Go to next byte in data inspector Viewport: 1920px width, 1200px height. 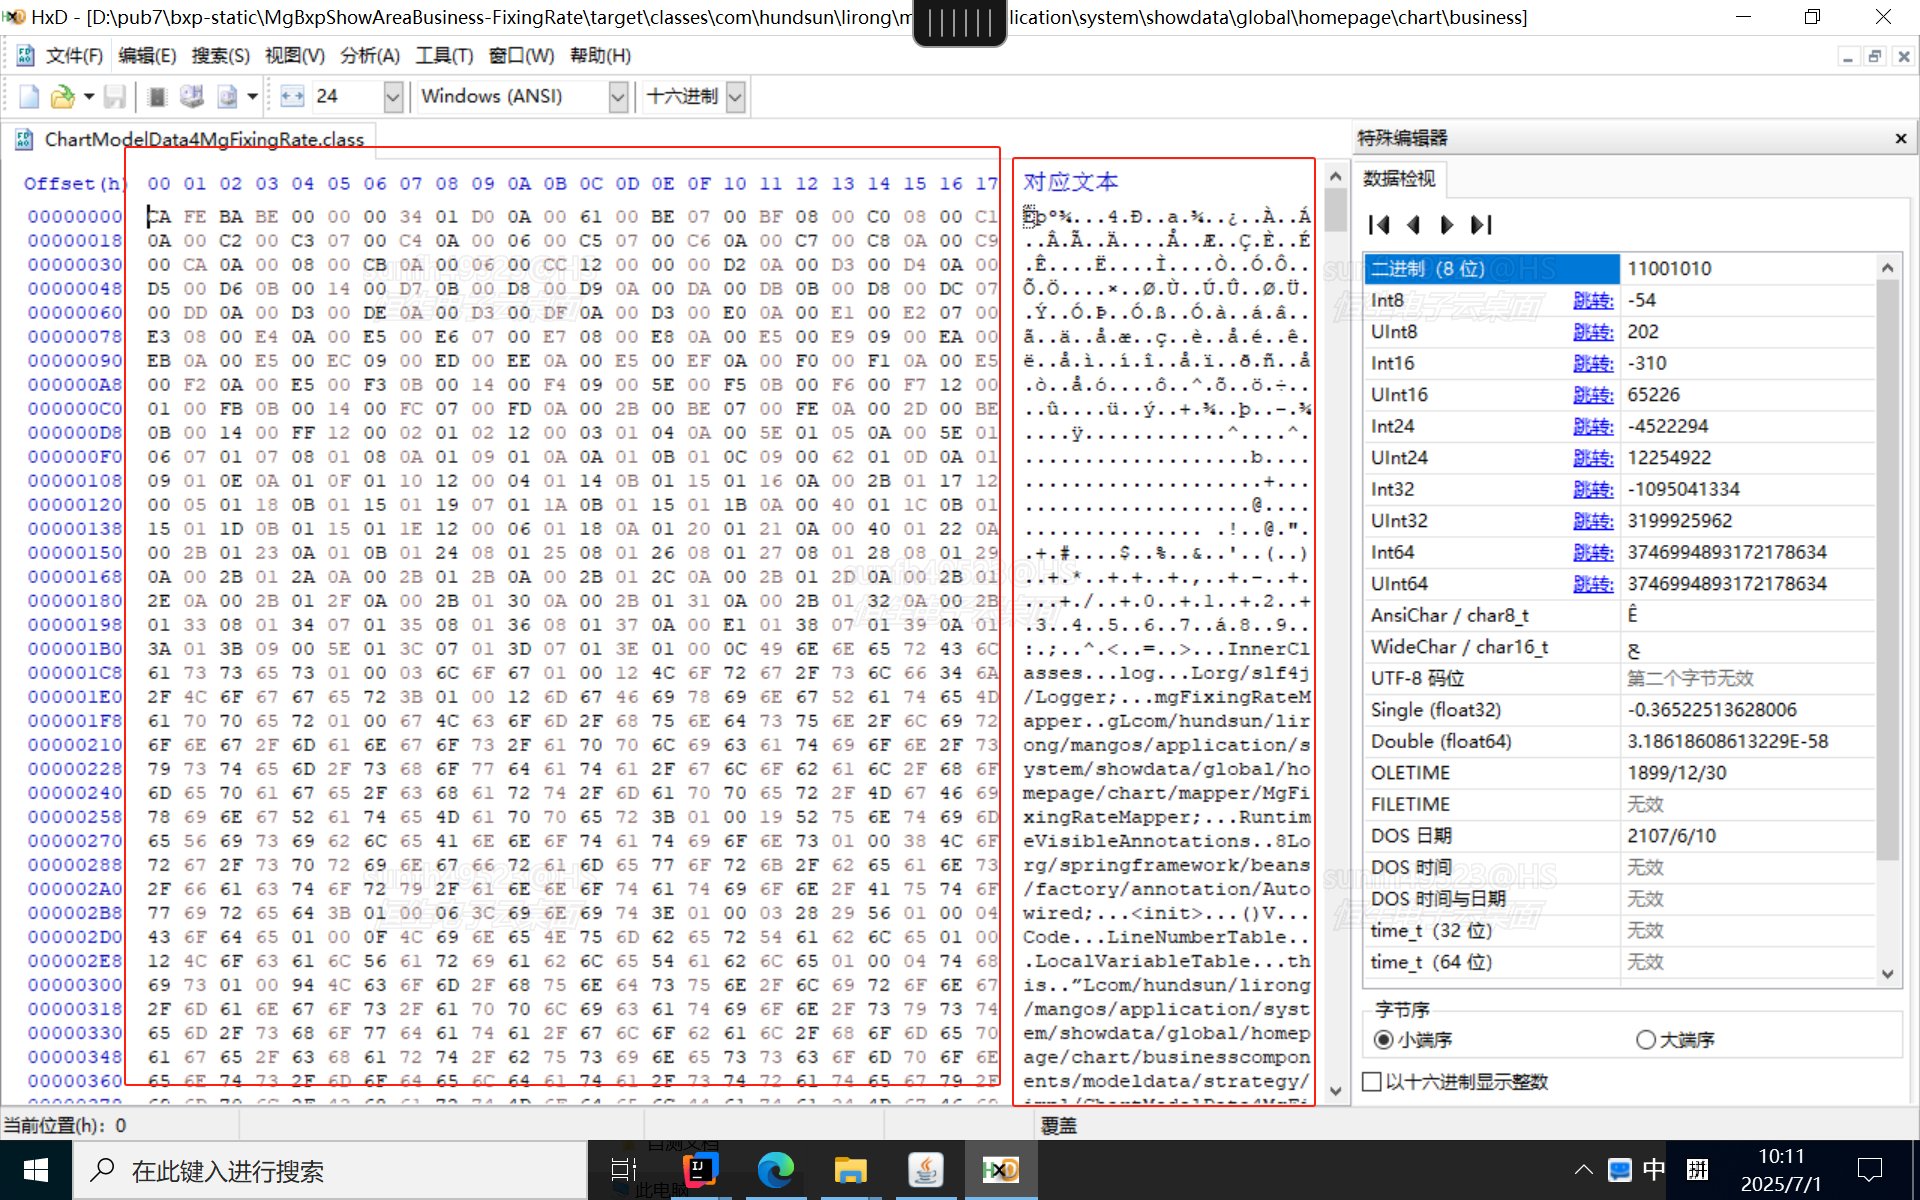pyautogui.click(x=1447, y=225)
